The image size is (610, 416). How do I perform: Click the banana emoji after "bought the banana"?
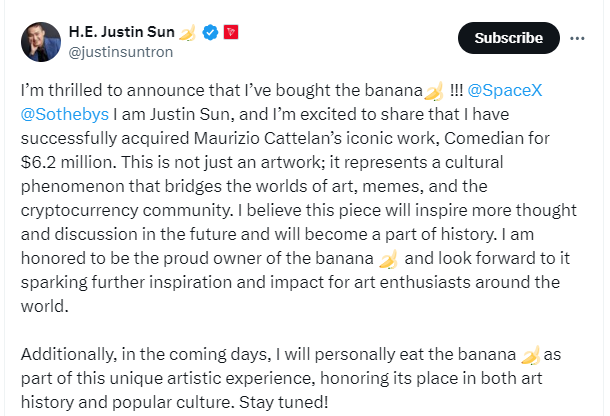point(434,91)
